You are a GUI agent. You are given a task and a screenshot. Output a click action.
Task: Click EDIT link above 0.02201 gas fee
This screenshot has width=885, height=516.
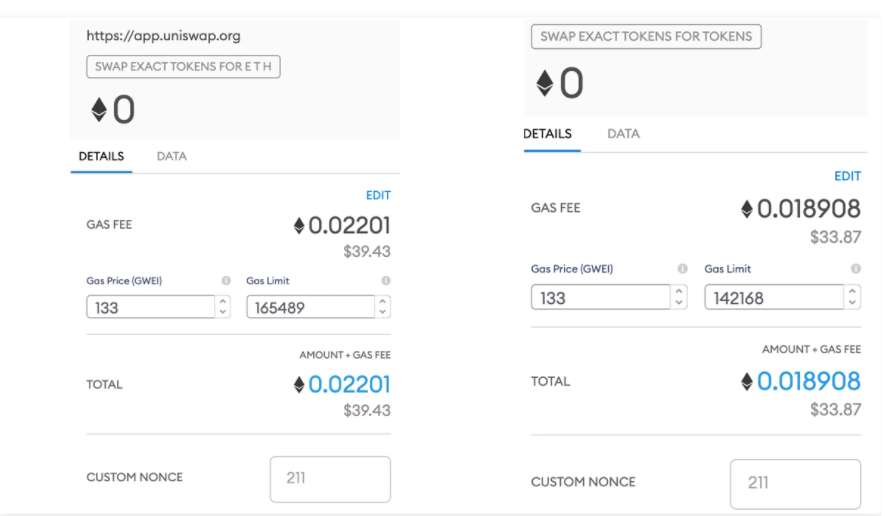pyautogui.click(x=378, y=195)
